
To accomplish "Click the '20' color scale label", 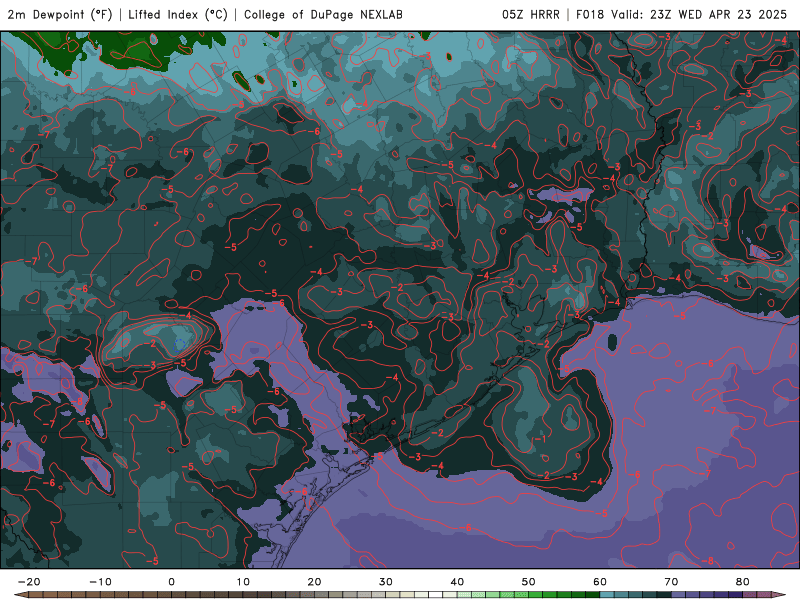I will coord(314,582).
